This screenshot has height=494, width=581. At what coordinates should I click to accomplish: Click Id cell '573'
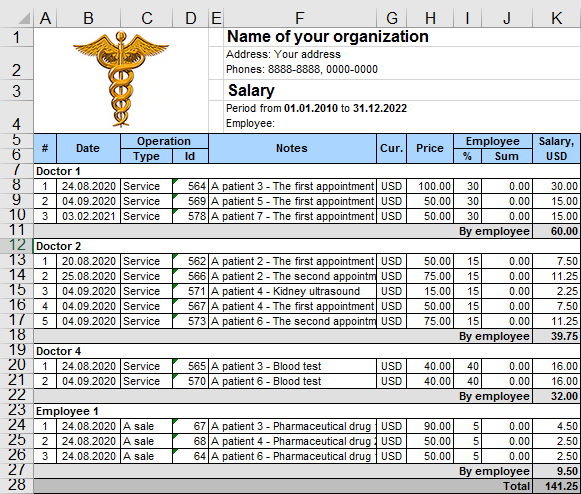[x=190, y=321]
